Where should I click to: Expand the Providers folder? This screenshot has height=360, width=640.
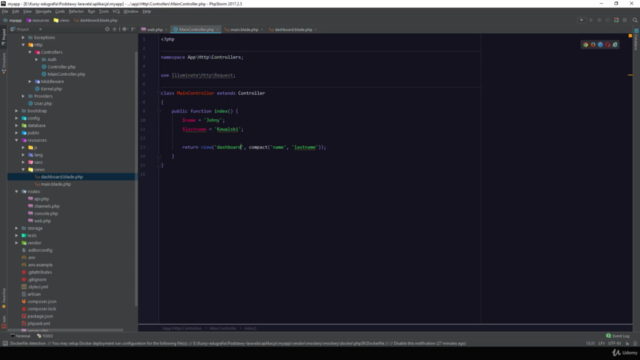pos(23,96)
